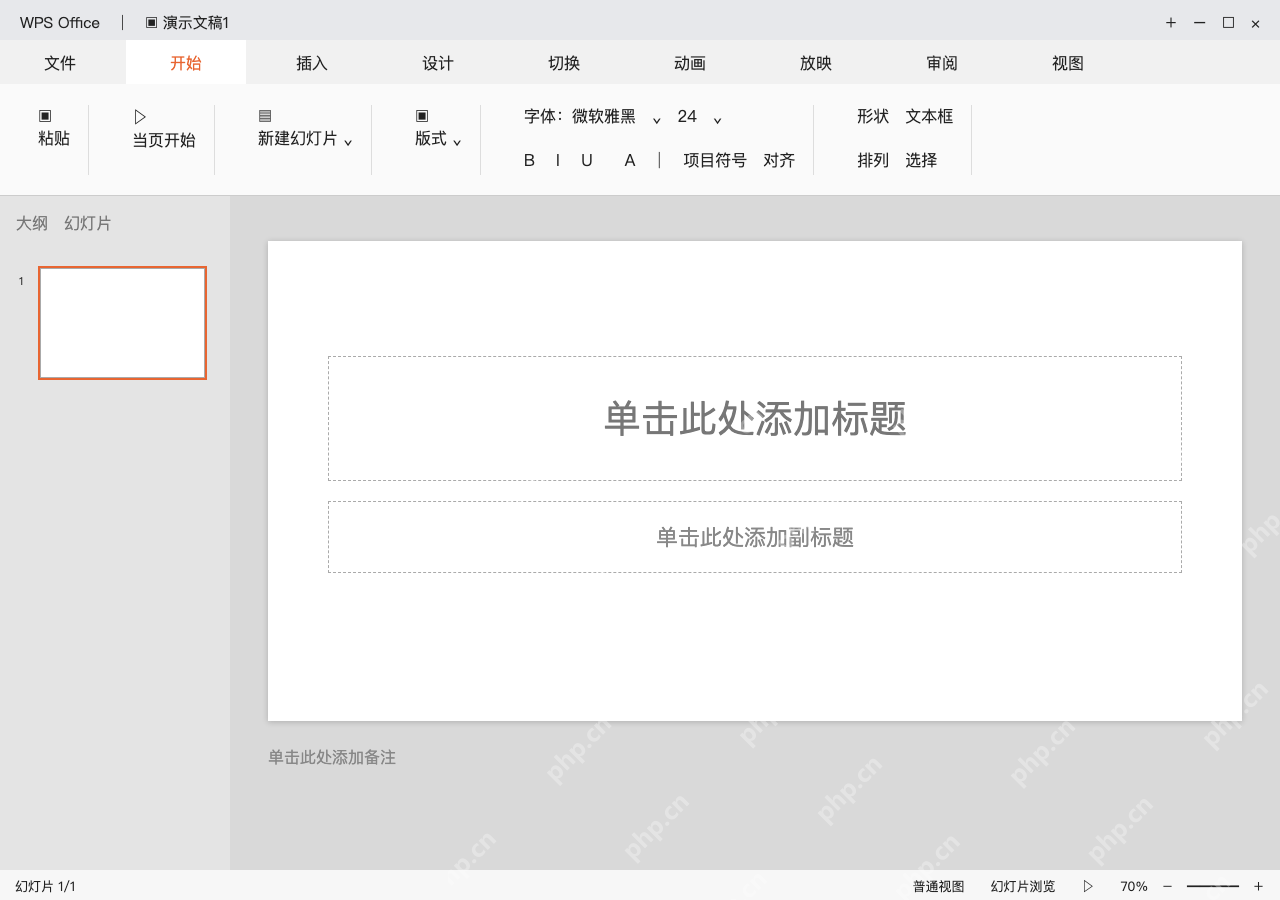Toggle italic formatting (I)
Image resolution: width=1280 pixels, height=900 pixels.
coord(557,160)
